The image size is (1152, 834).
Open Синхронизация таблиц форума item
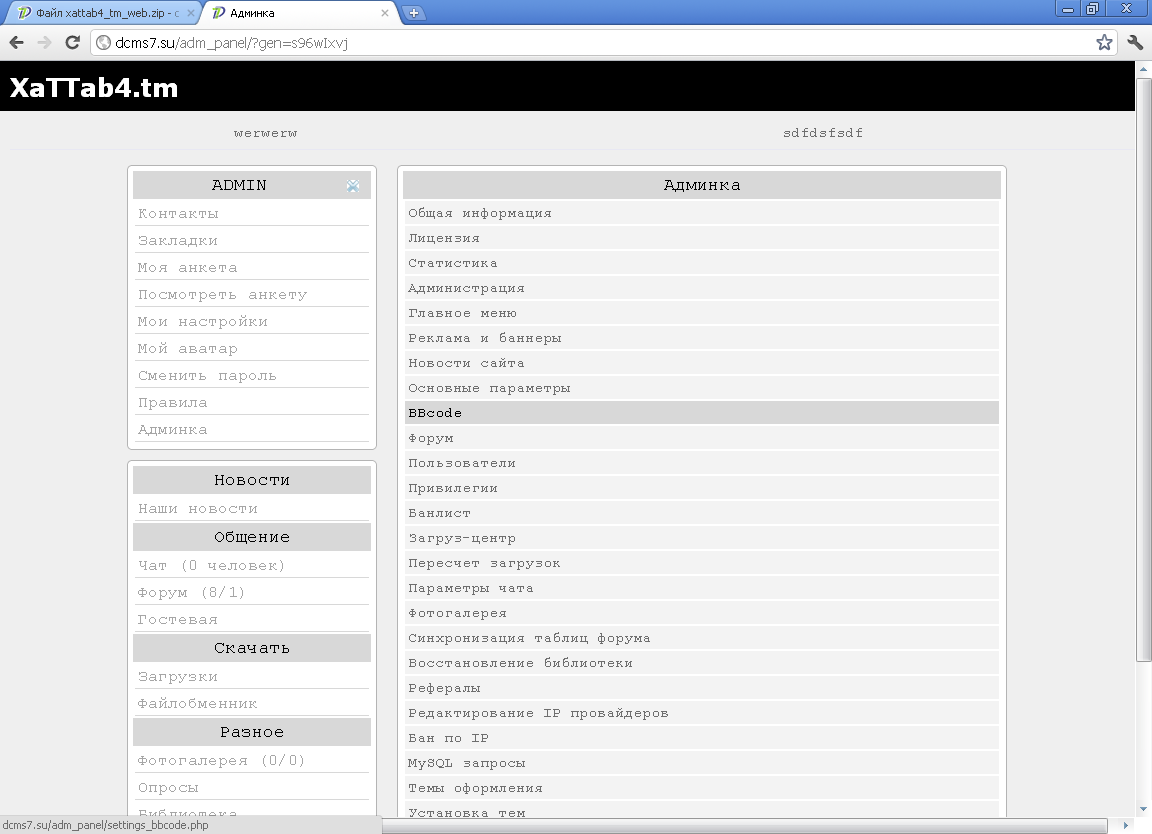[702, 638]
